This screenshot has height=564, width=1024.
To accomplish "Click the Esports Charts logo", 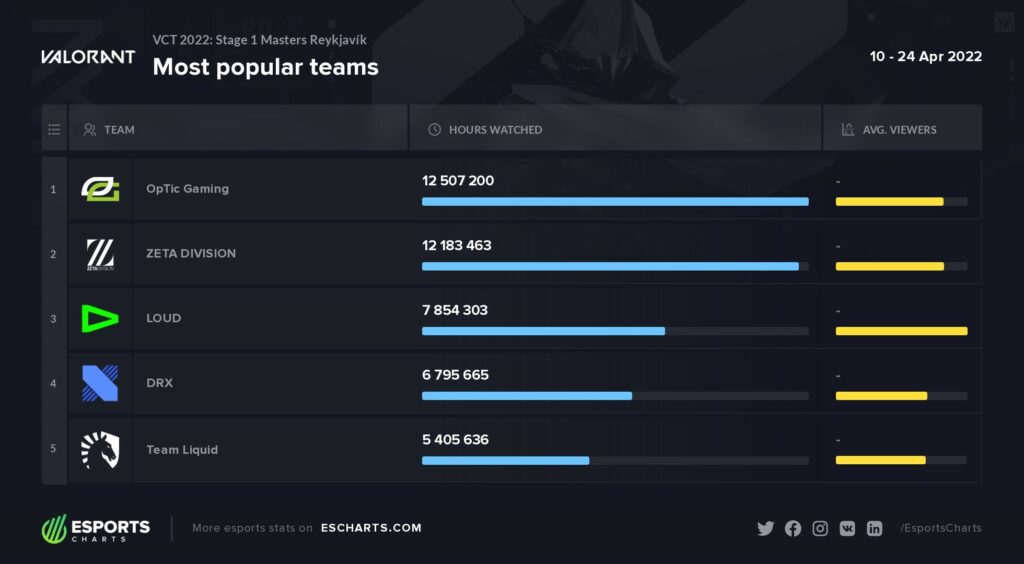I will coord(96,529).
